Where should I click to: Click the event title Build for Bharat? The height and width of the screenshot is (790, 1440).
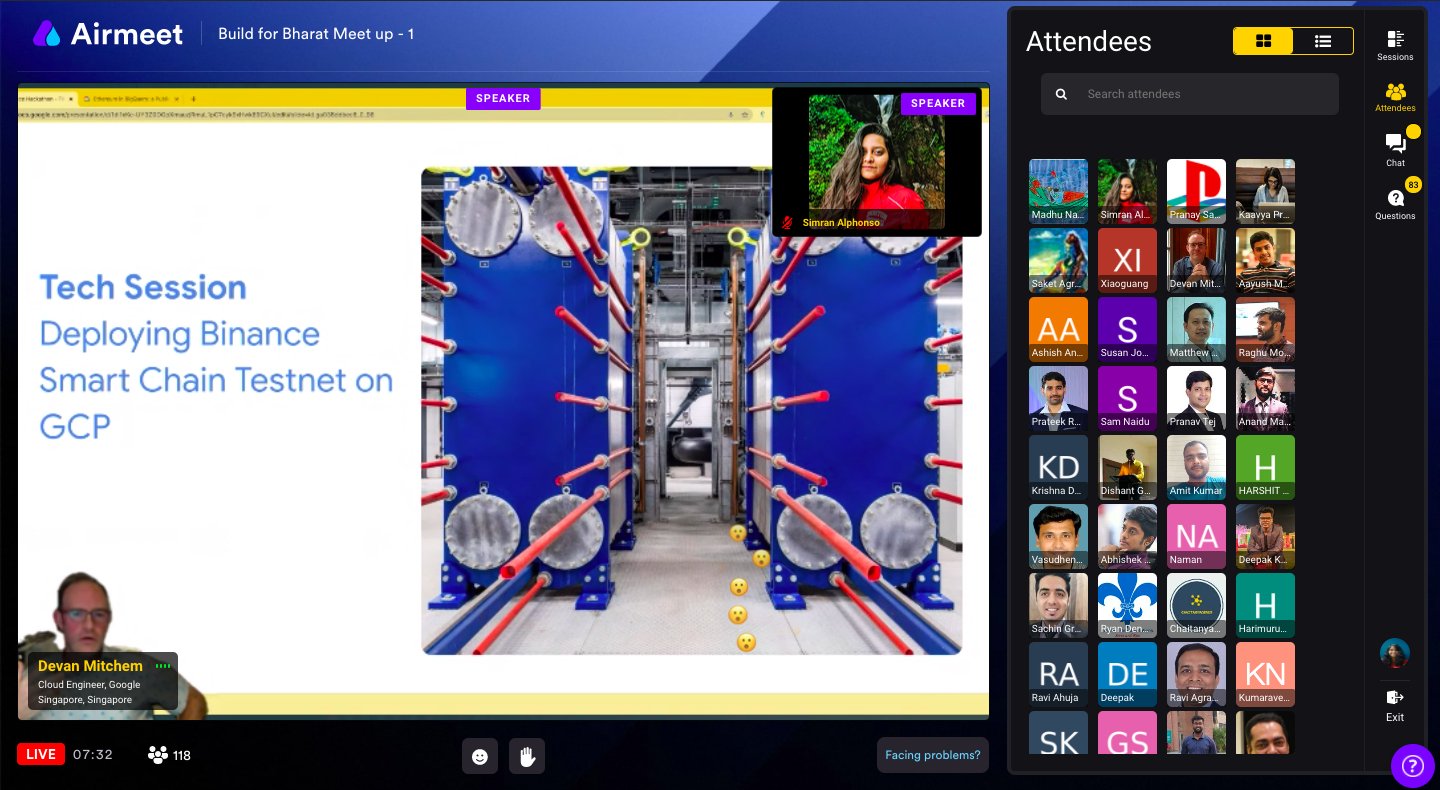(x=316, y=34)
